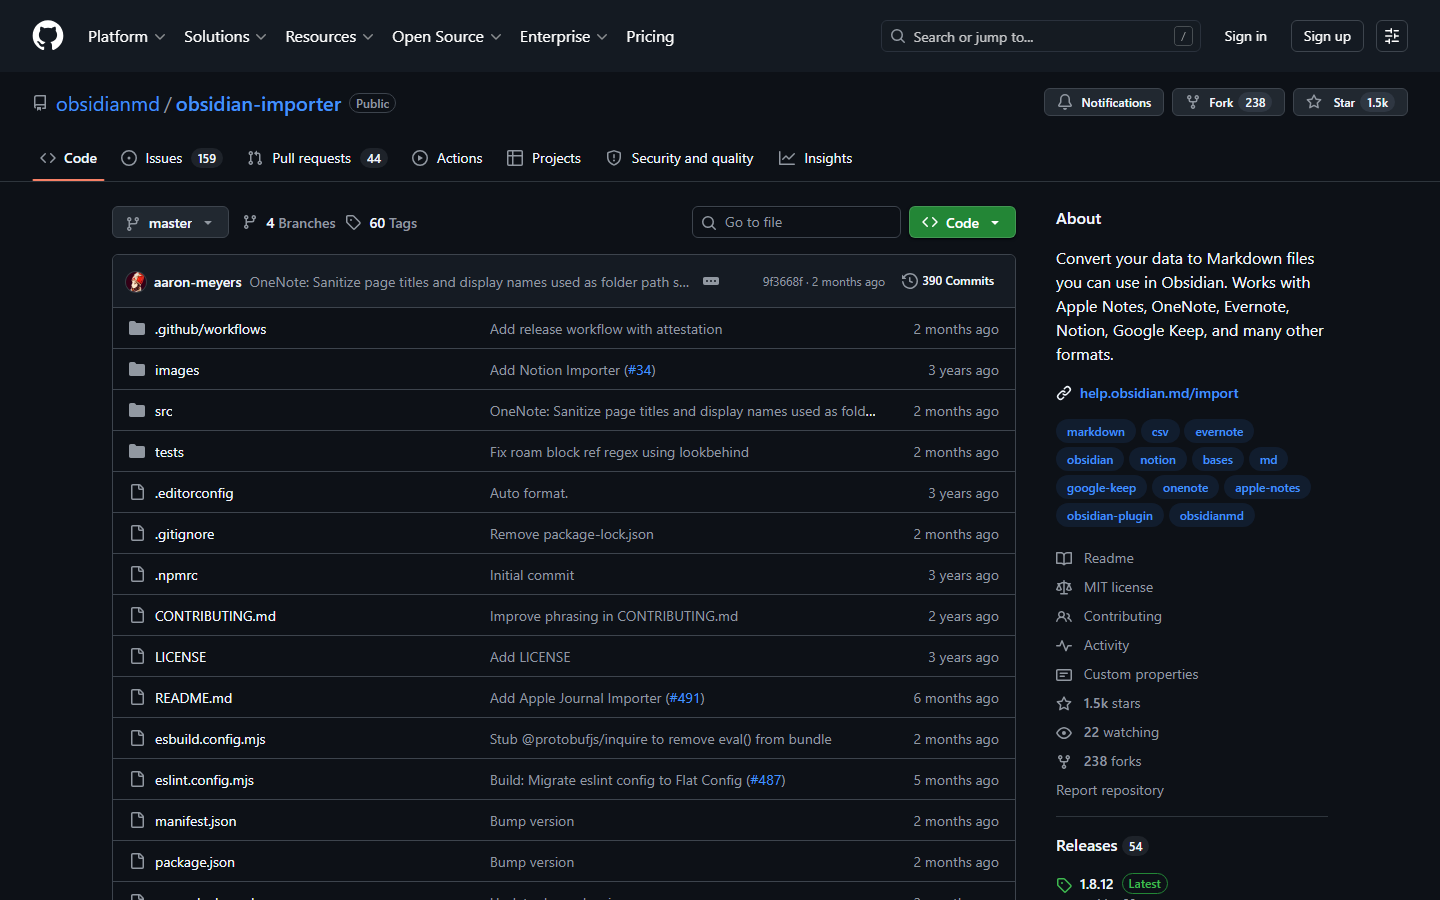Expand commit message ellipsis button
The width and height of the screenshot is (1440, 900).
[x=711, y=281]
